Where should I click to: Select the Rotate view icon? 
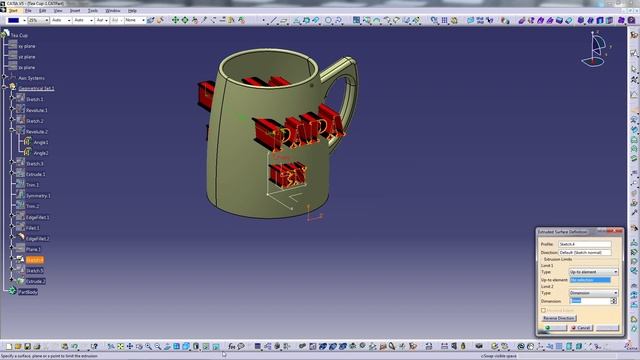pos(139,347)
